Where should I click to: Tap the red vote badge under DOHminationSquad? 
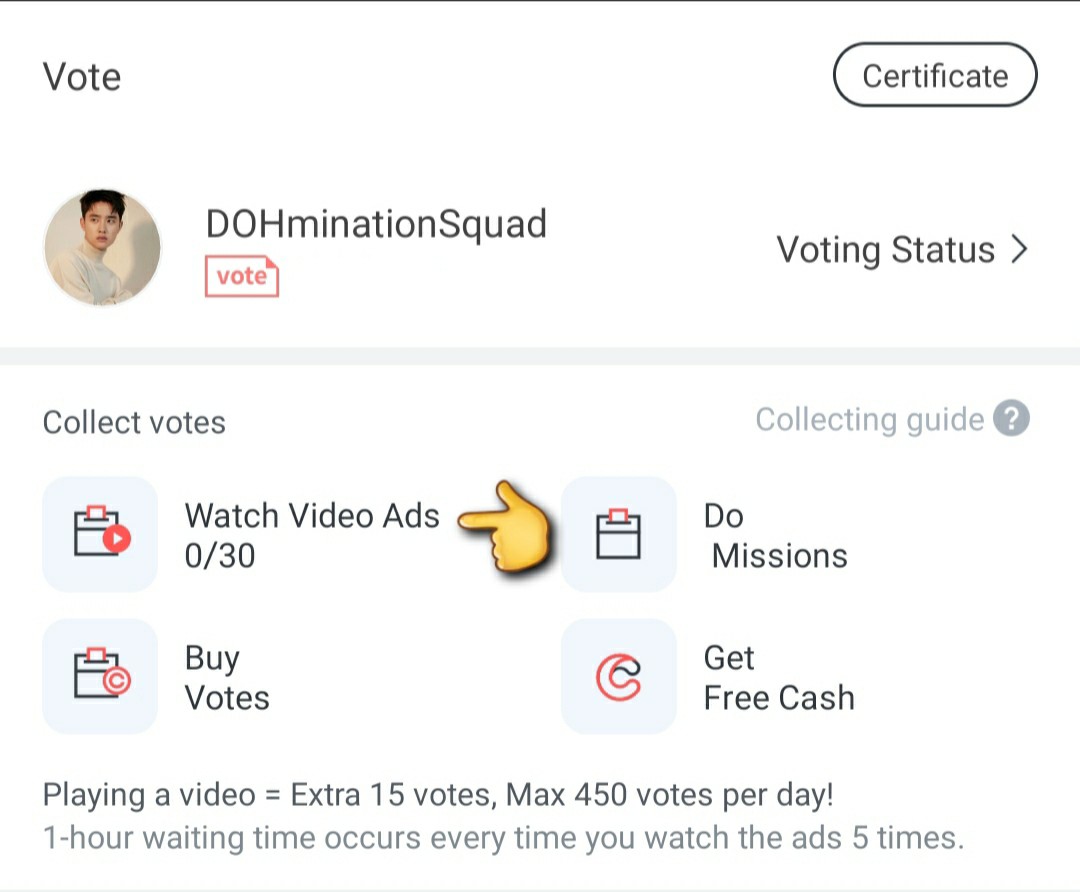[x=242, y=276]
